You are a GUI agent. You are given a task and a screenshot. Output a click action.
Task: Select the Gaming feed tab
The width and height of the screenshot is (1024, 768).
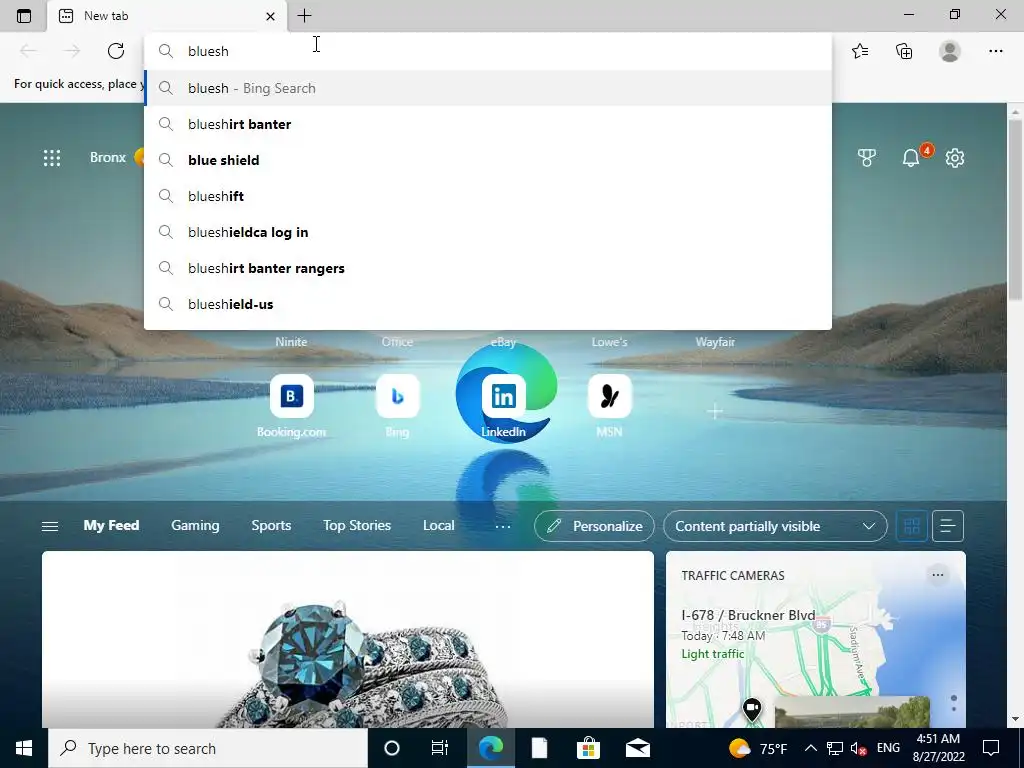195,526
